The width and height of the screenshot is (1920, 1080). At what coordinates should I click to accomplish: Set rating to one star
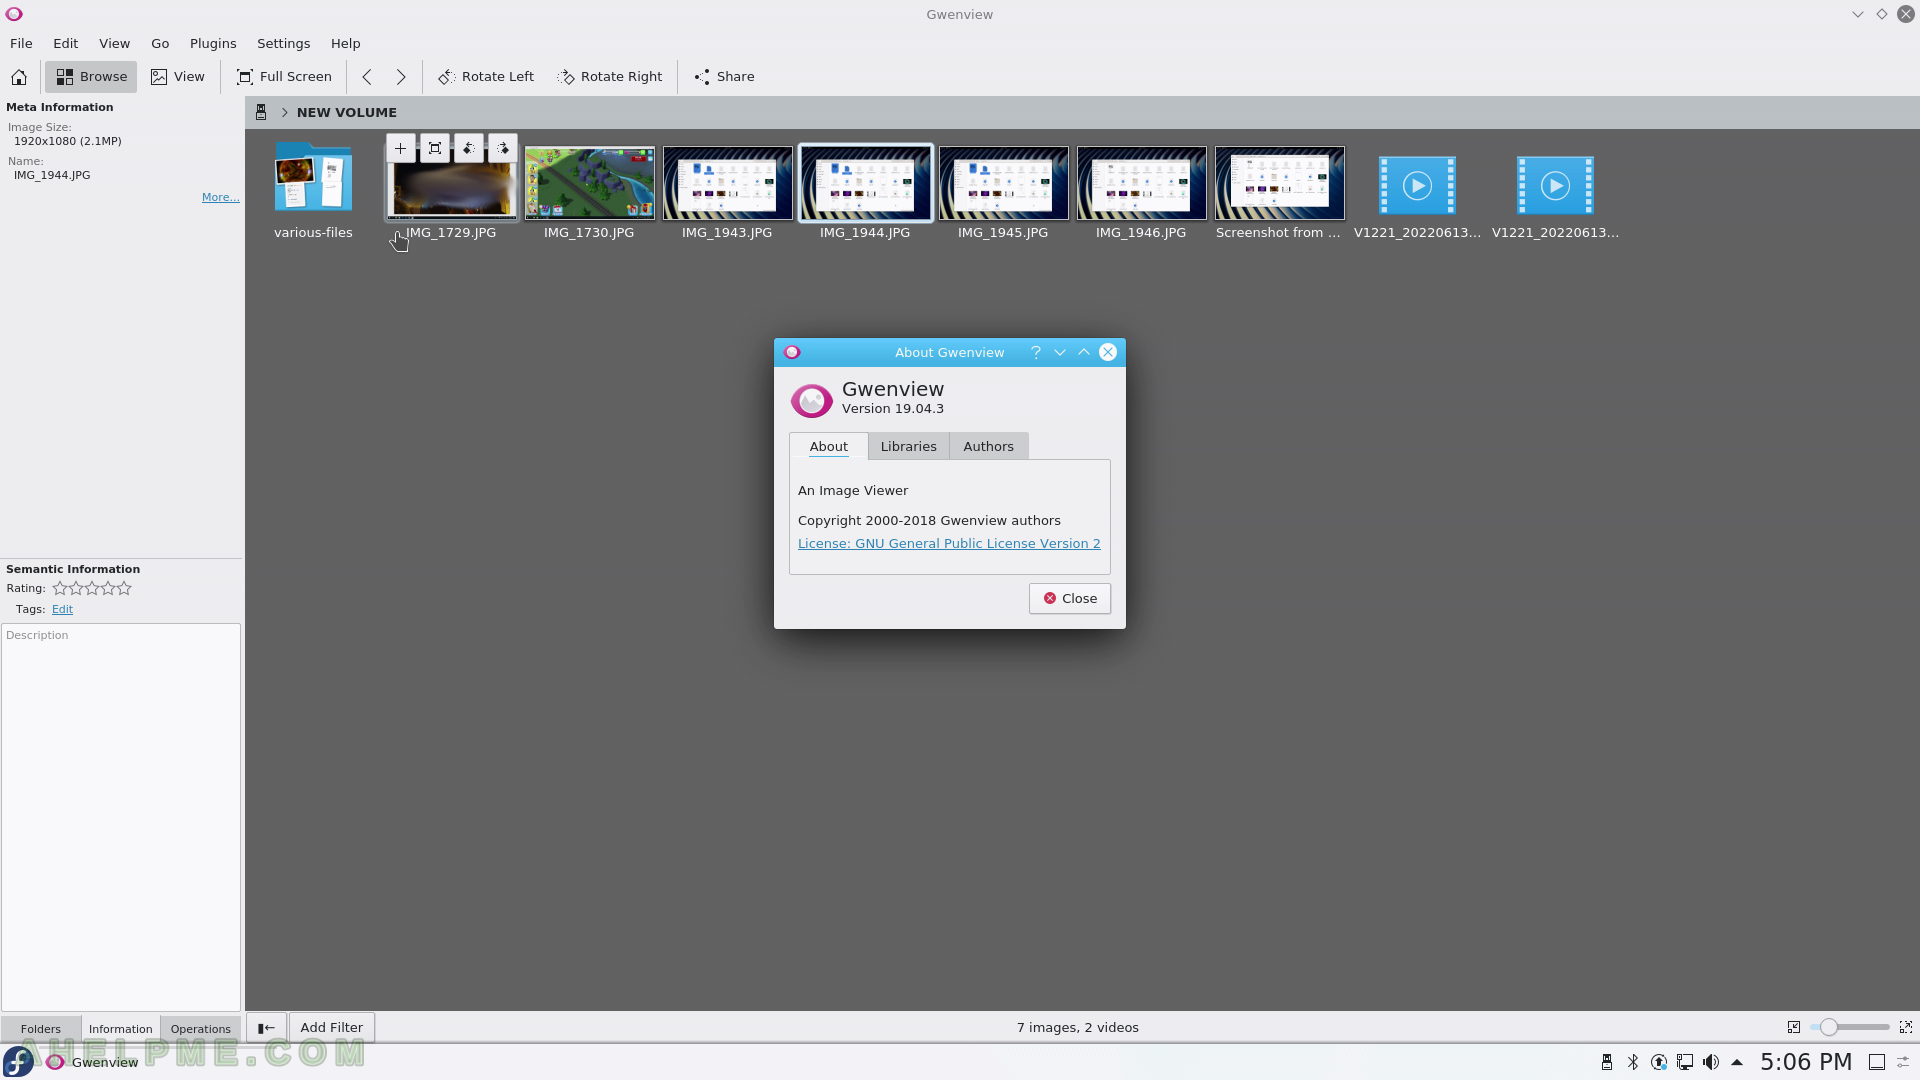tap(60, 588)
